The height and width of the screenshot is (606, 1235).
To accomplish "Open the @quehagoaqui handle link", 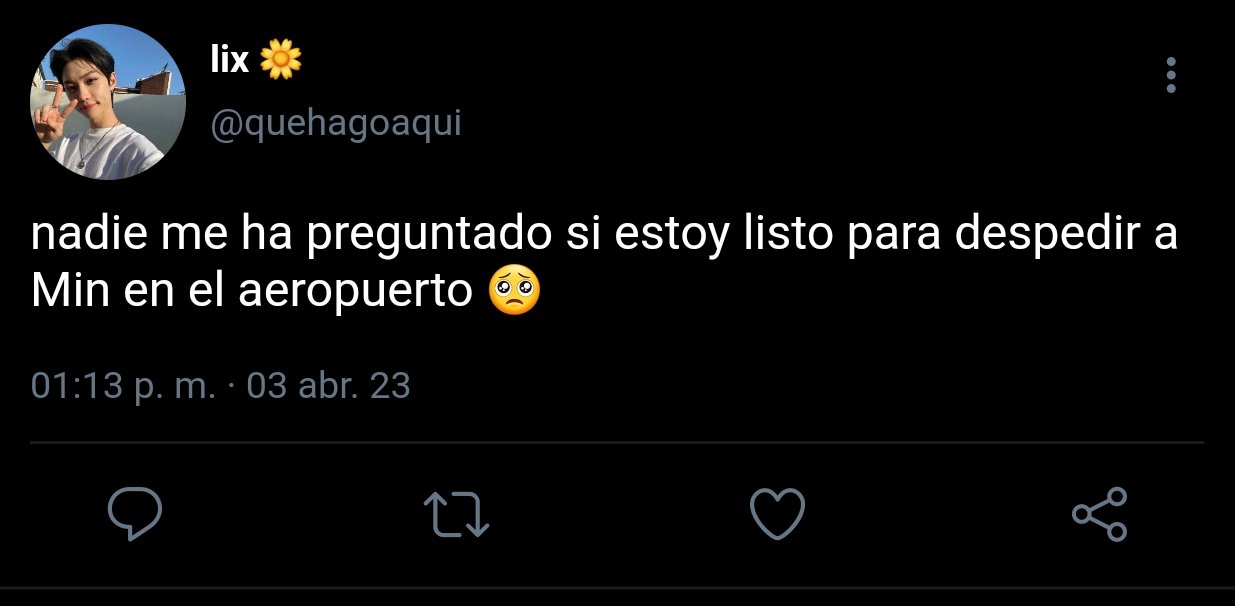I will [335, 126].
